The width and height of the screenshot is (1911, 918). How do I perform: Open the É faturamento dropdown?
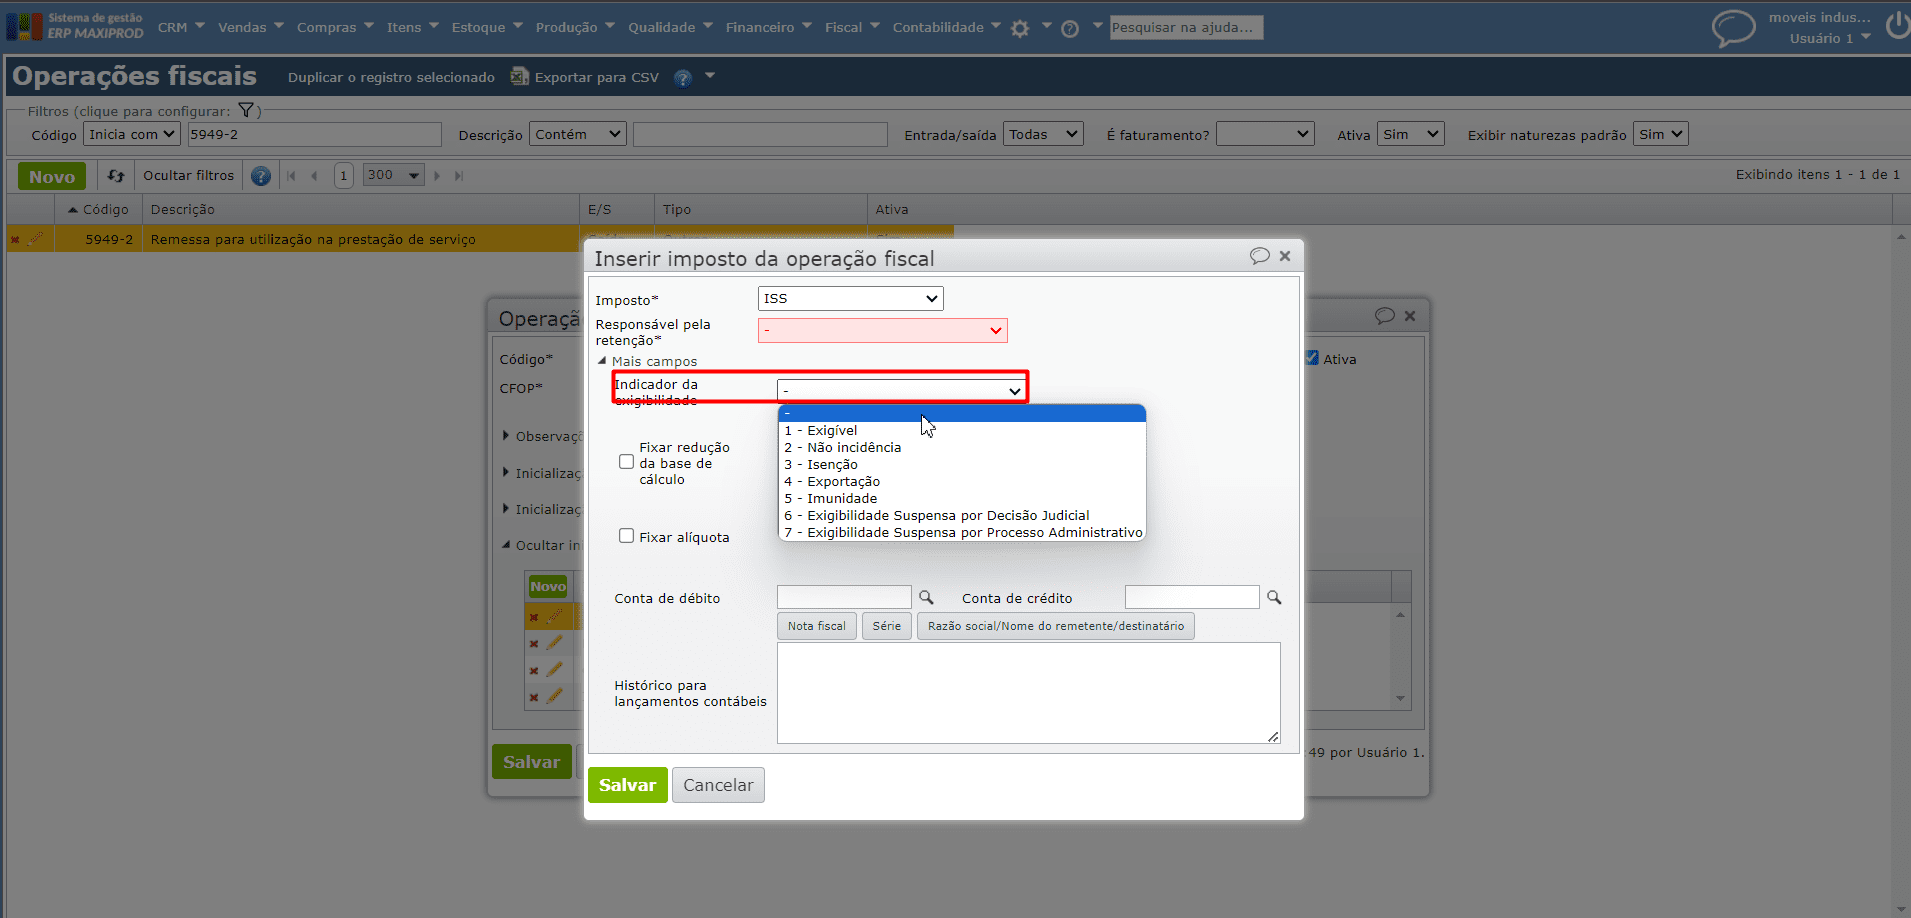[x=1265, y=134]
